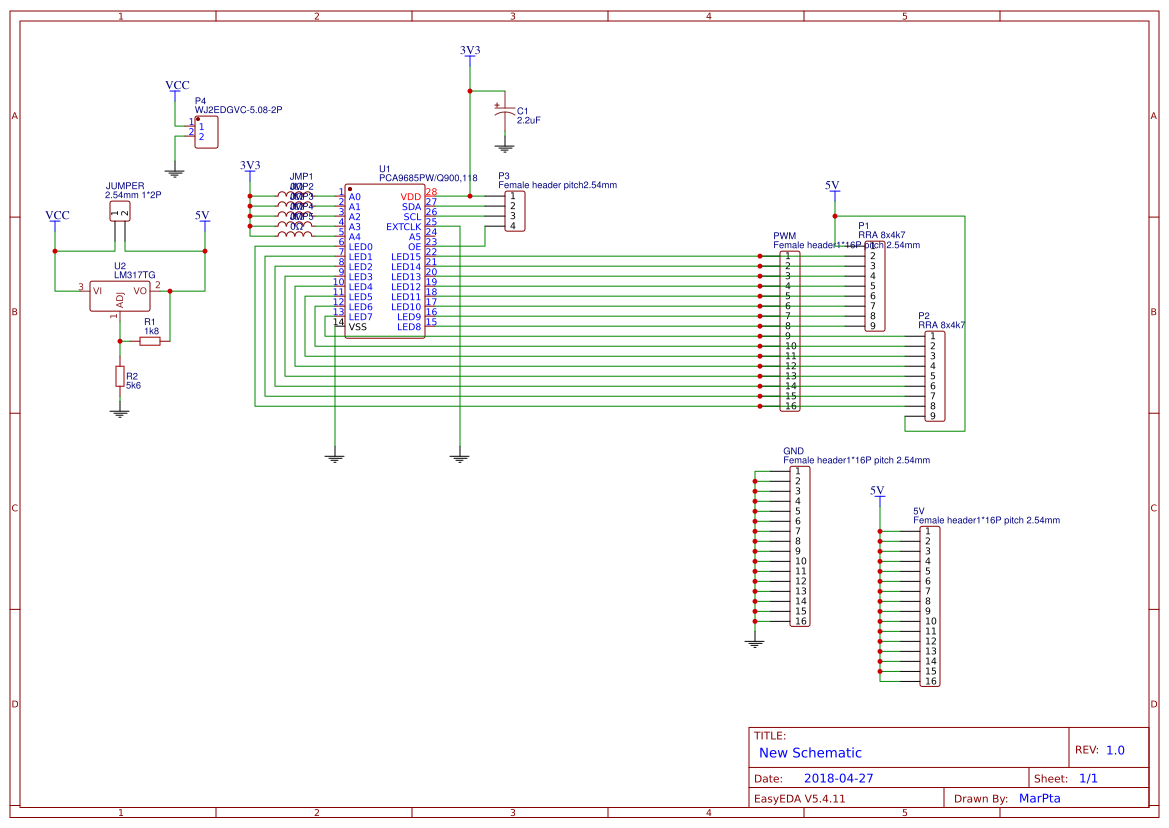Image resolution: width=1169 pixels, height=828 pixels.
Task: Click connector P4 WJ2EDGVC-5.08-2P symbol
Action: tap(207, 131)
